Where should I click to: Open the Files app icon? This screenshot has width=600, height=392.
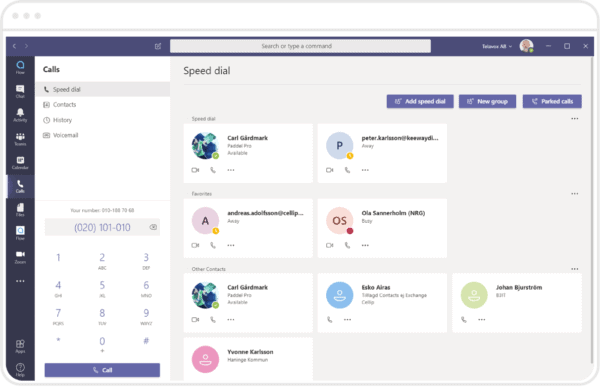(x=20, y=210)
